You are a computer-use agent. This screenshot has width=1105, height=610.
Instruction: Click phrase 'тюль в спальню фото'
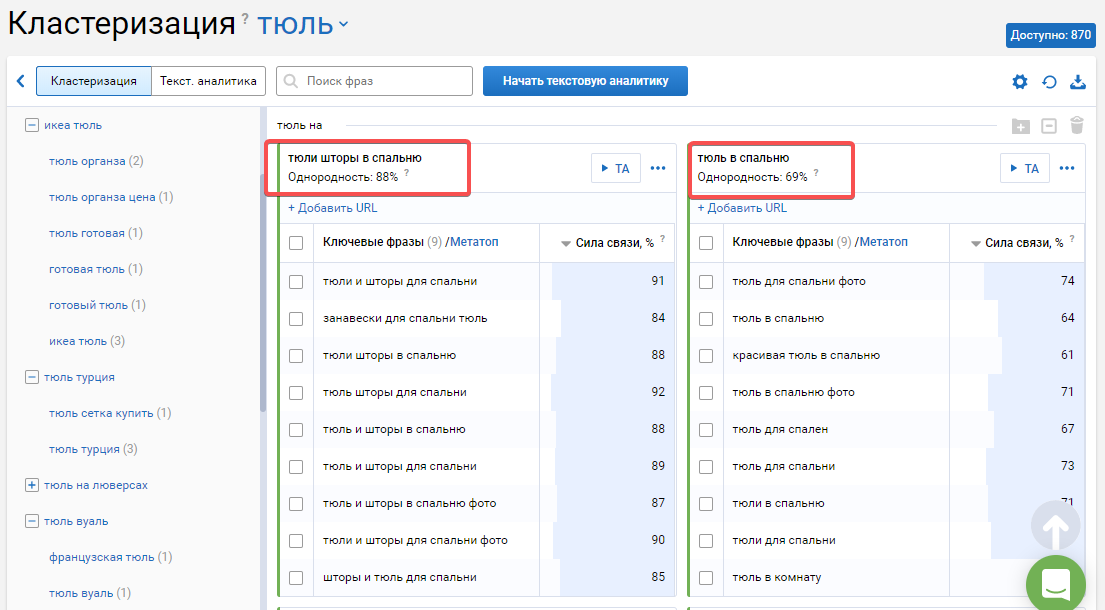[x=794, y=392]
